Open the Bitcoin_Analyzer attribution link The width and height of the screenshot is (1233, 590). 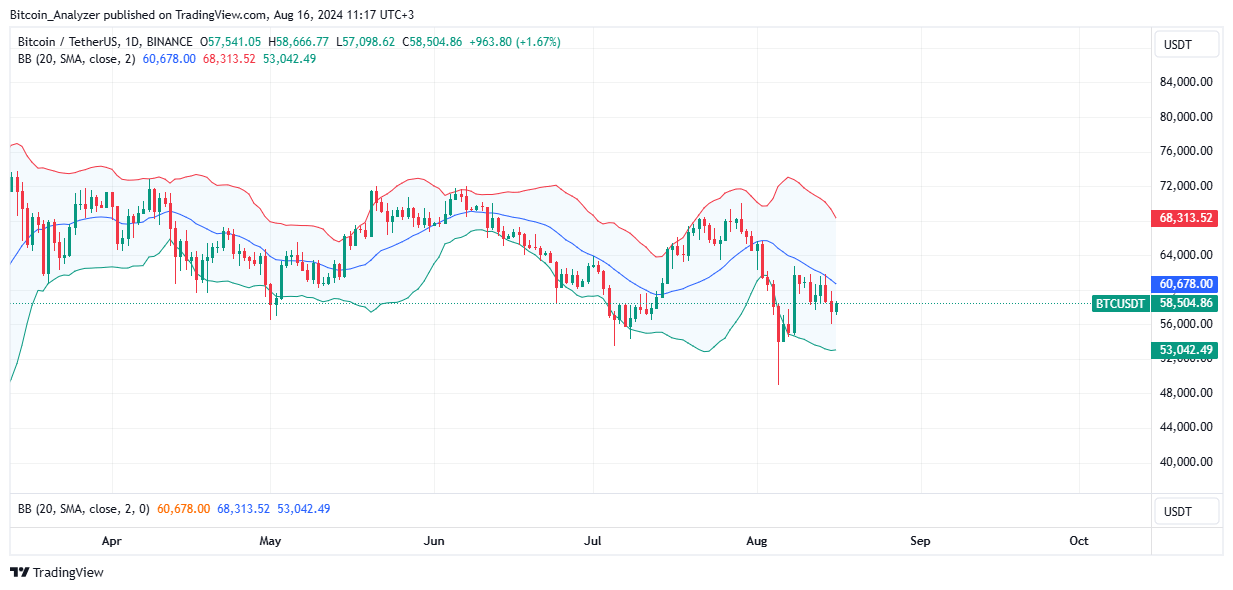55,15
